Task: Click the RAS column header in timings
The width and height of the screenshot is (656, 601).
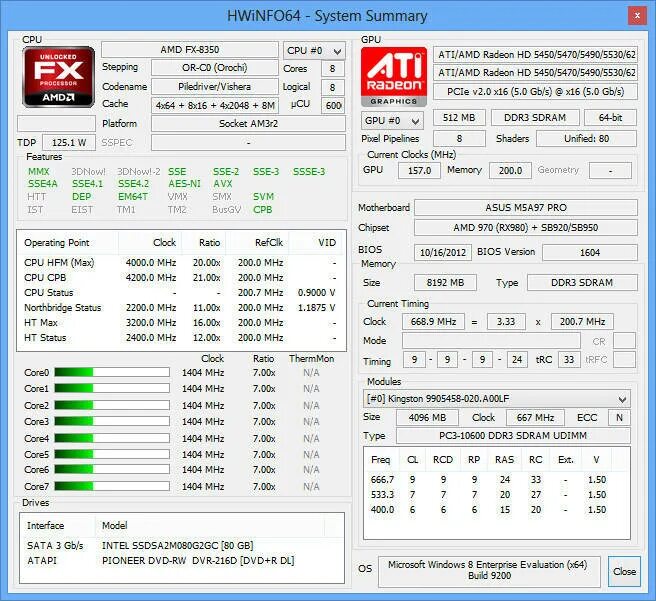Action: (x=504, y=460)
